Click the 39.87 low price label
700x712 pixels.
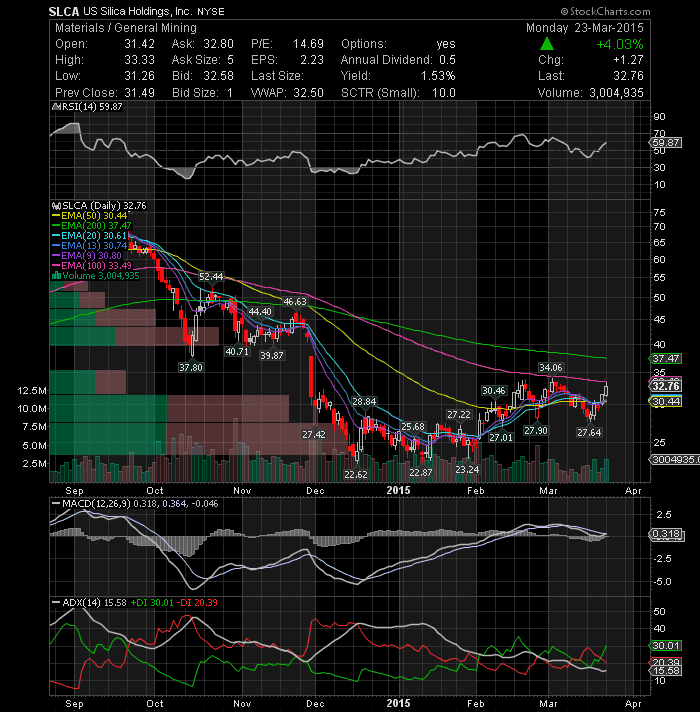click(271, 356)
